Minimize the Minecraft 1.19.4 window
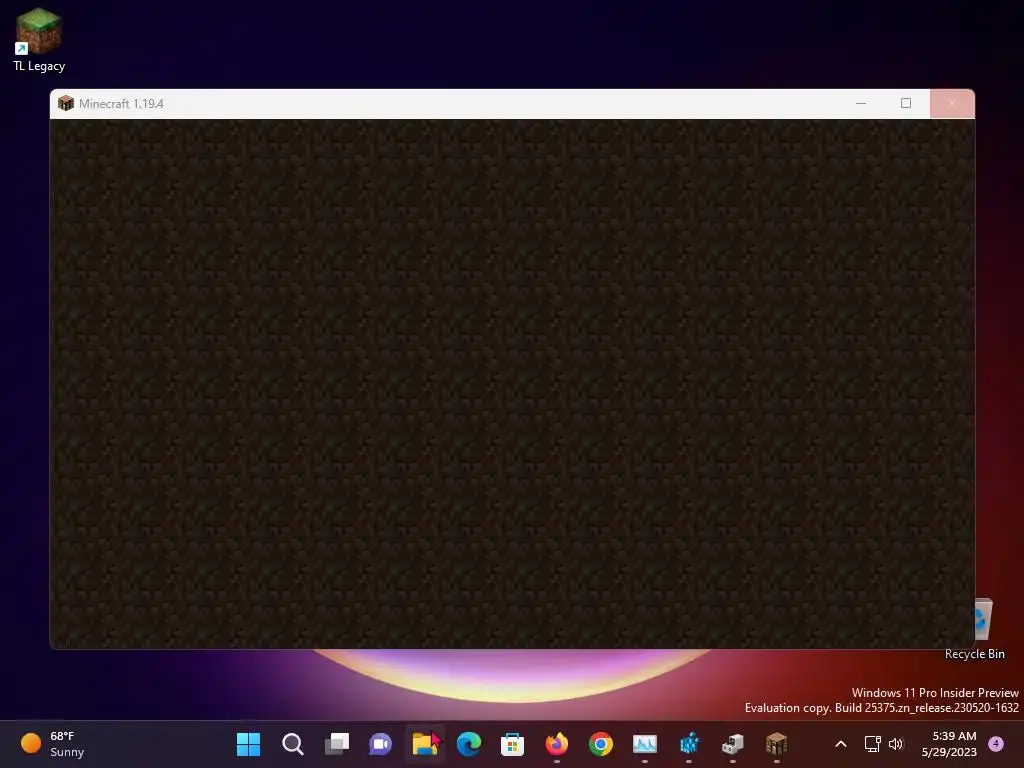 click(x=861, y=103)
